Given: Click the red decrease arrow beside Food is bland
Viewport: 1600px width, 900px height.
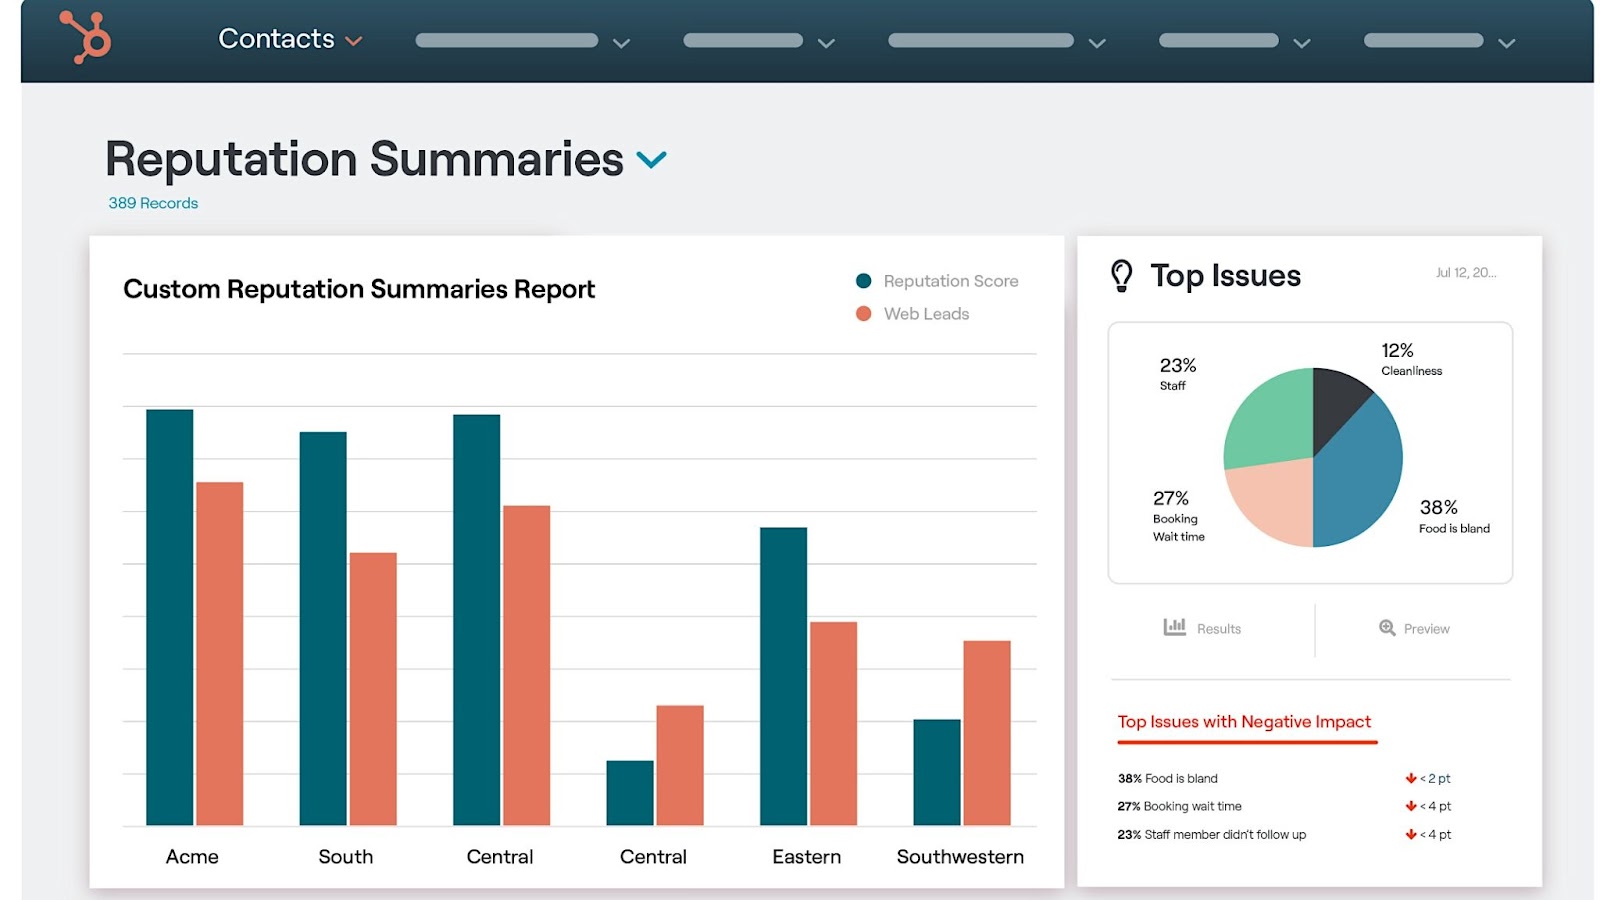Looking at the screenshot, I should [1412, 777].
